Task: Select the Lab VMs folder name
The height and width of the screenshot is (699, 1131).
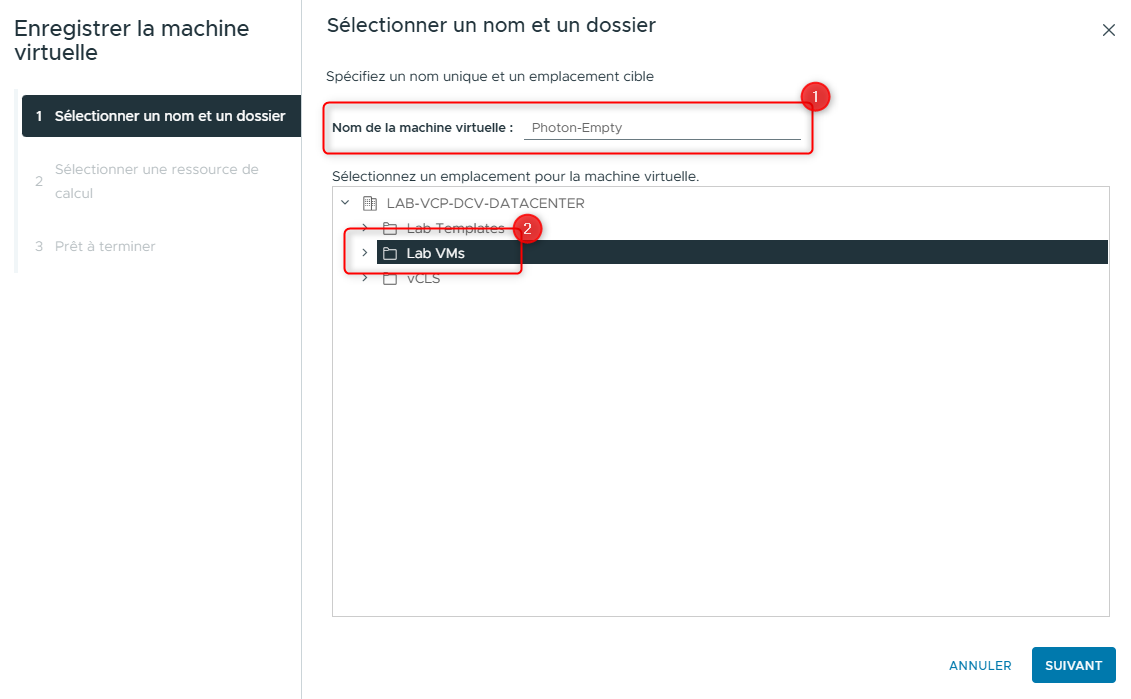Action: [435, 253]
